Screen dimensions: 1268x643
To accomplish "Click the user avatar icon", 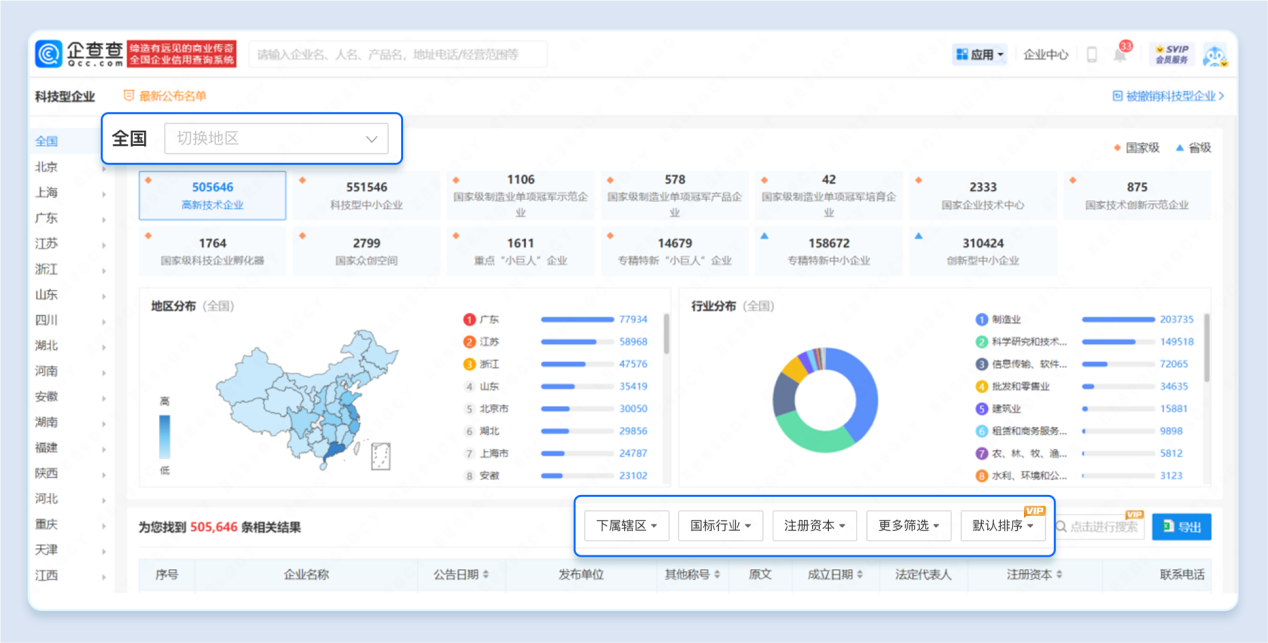I will (1215, 55).
